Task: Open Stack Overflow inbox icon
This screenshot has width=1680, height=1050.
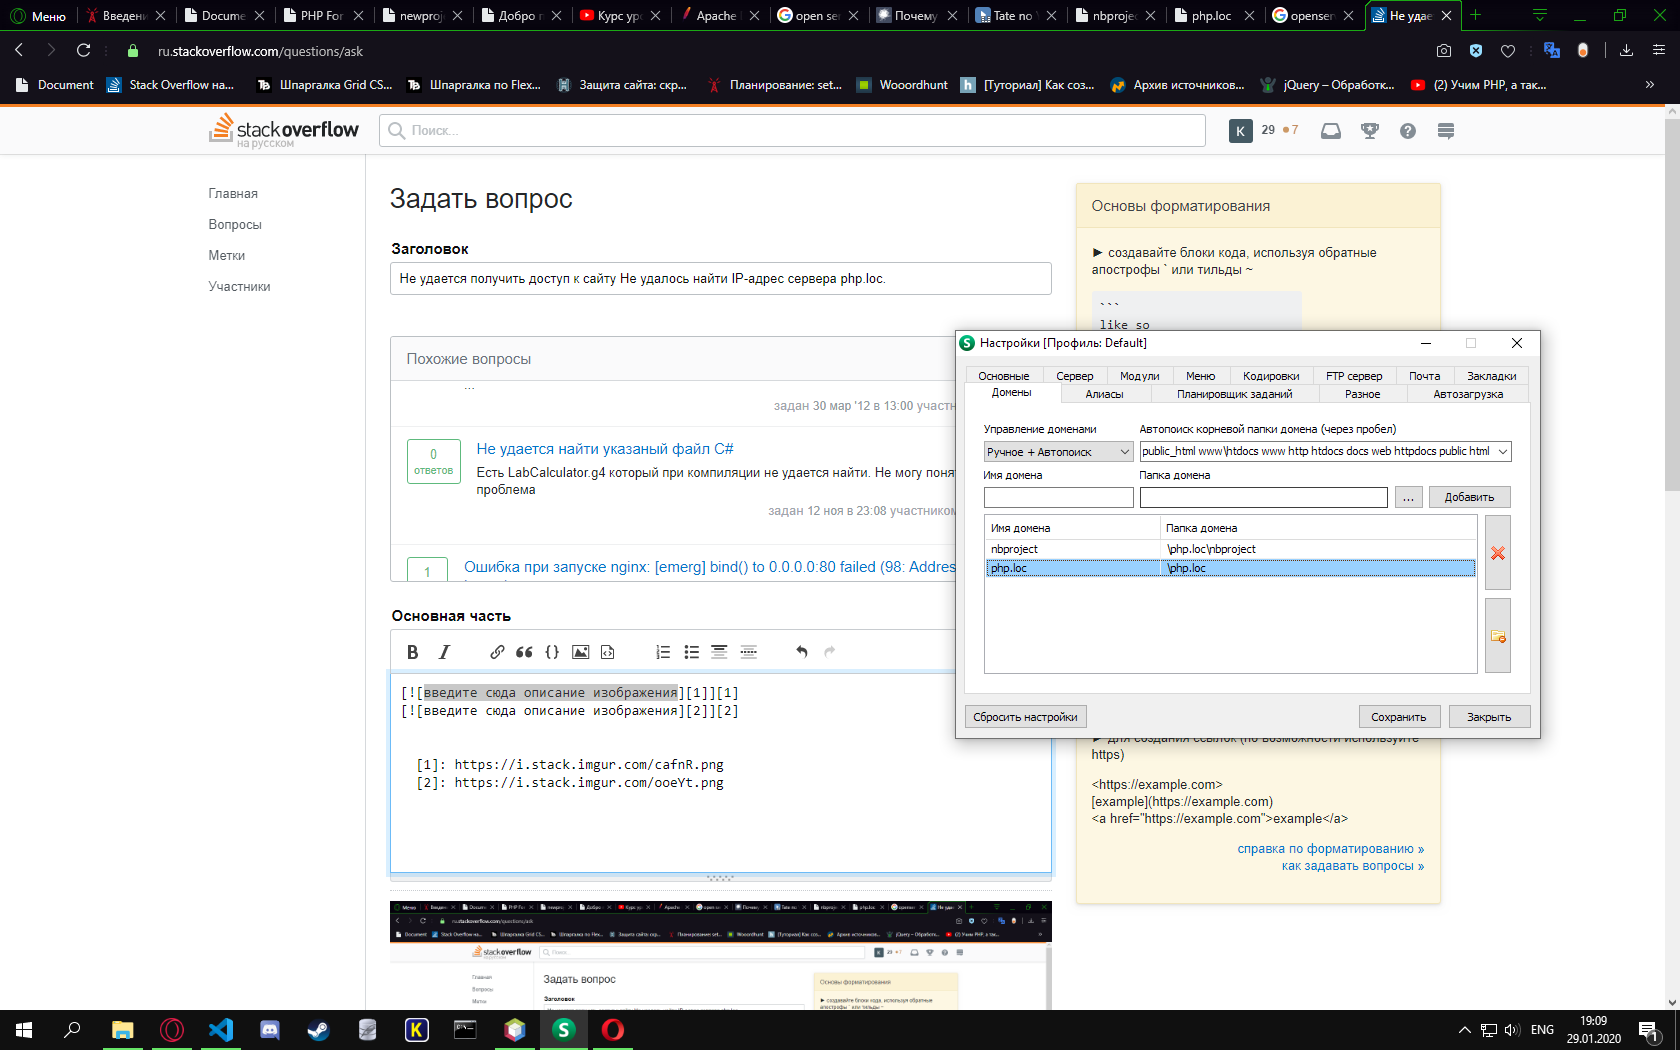Action: coord(1330,131)
